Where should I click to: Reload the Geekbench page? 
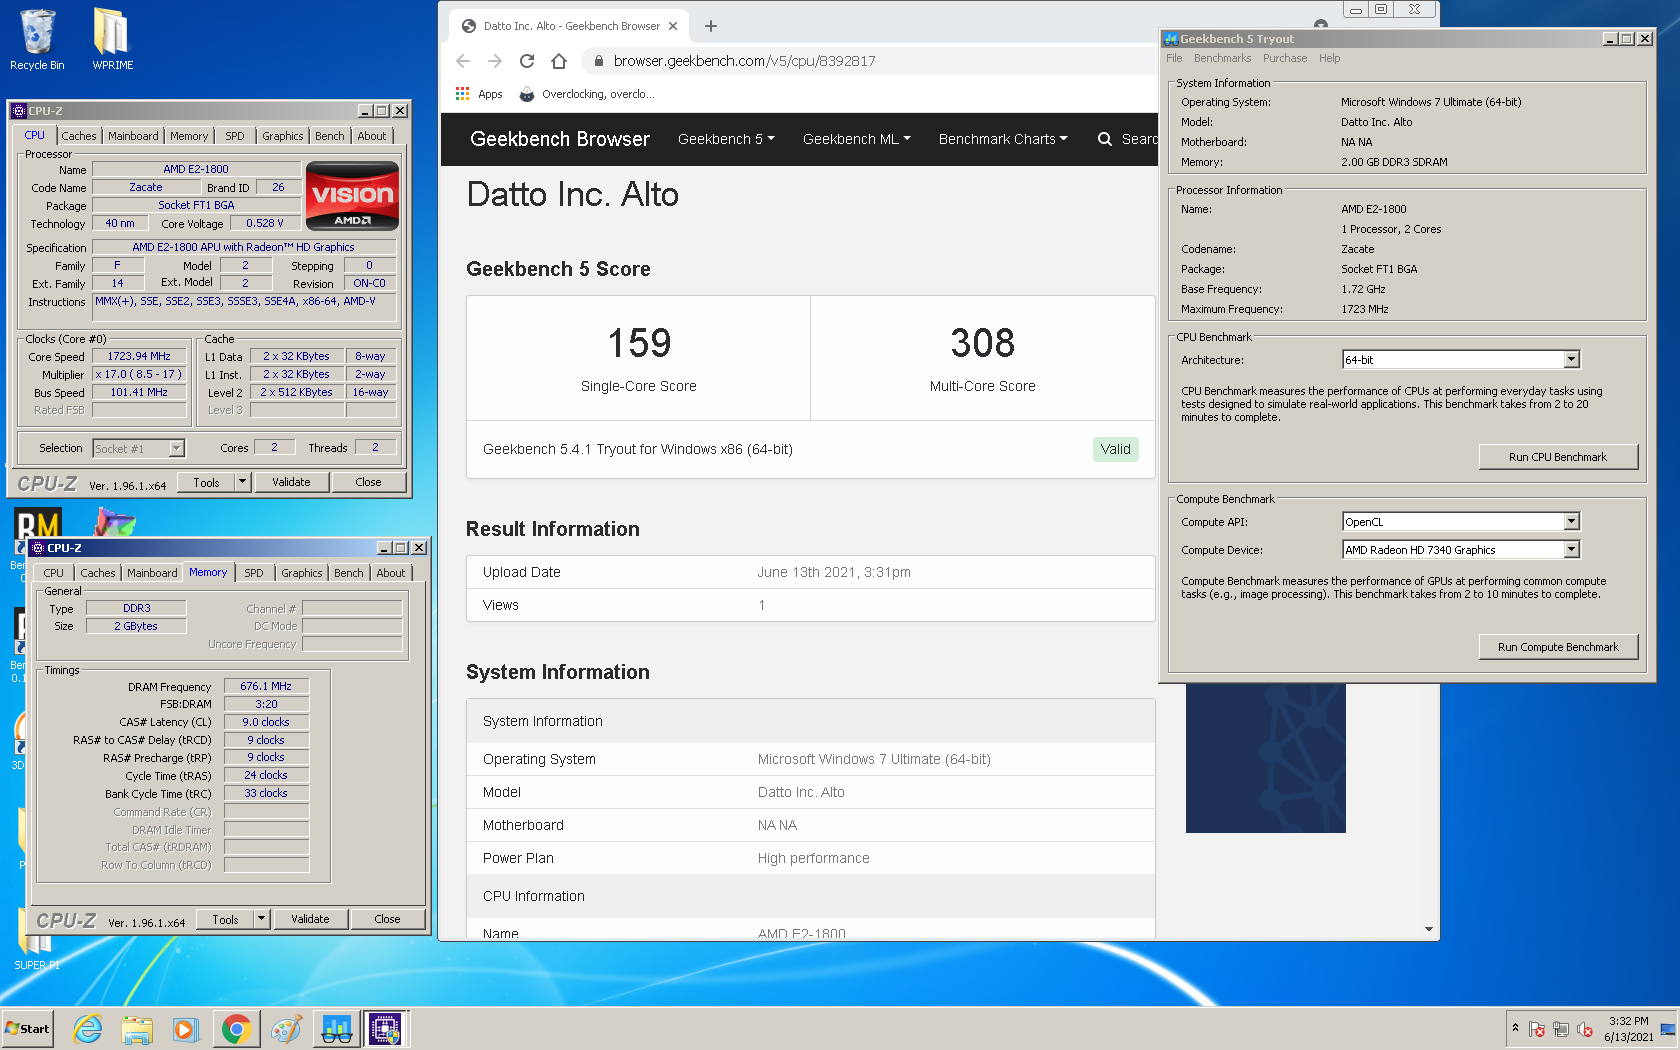tap(527, 61)
